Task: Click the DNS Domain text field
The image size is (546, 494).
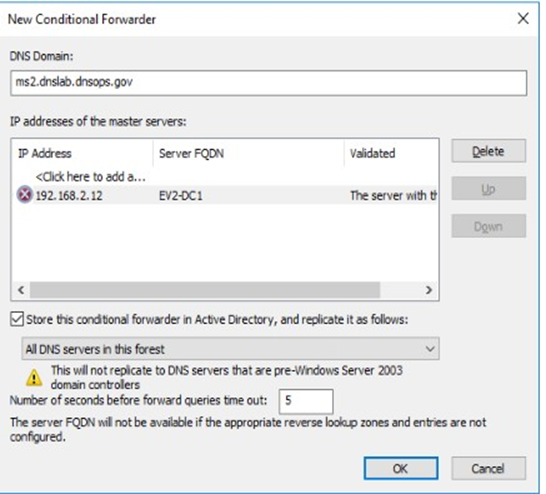Action: [268, 83]
